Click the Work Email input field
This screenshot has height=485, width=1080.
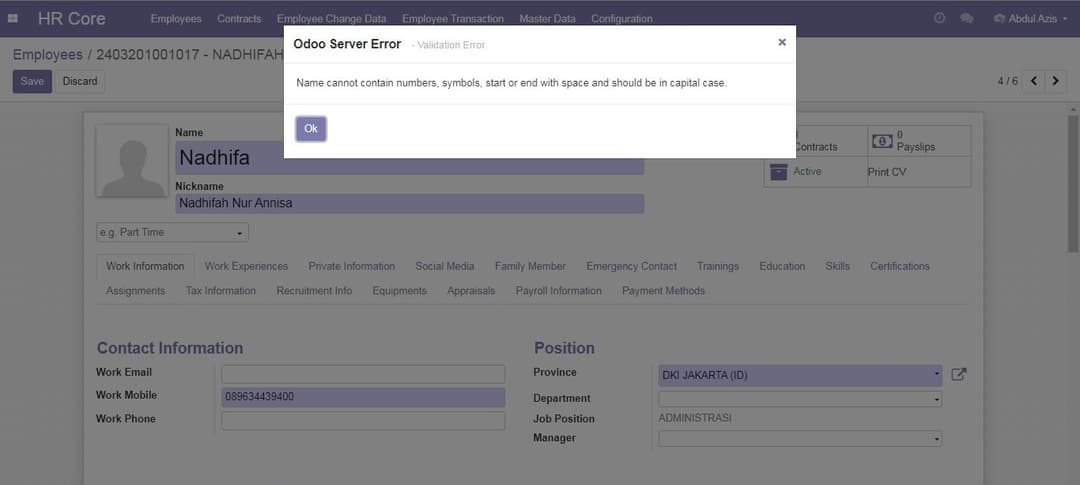(x=363, y=374)
